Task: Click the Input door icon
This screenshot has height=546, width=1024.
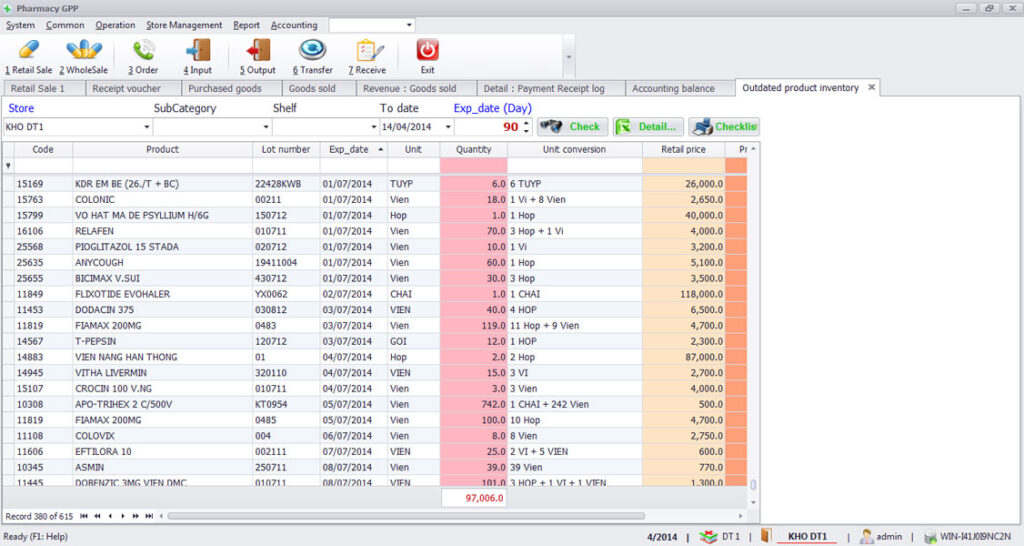Action: point(198,51)
